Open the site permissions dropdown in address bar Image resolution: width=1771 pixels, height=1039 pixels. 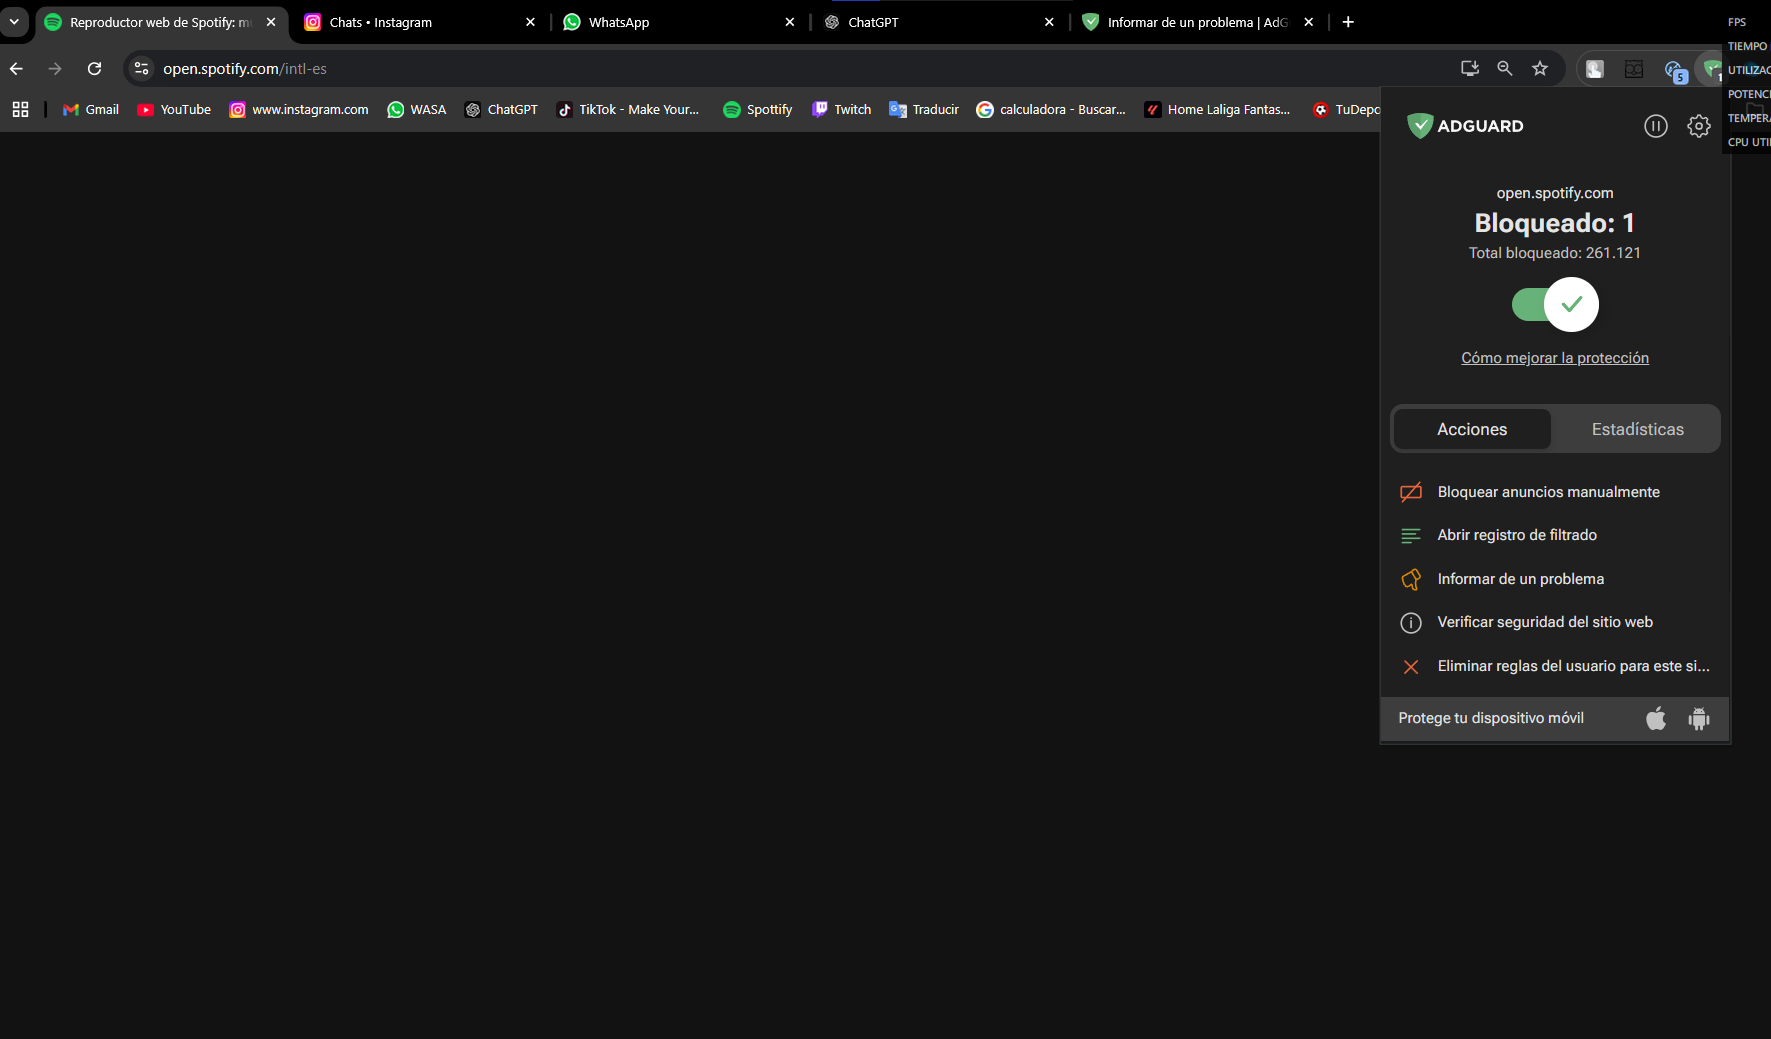[x=141, y=69]
